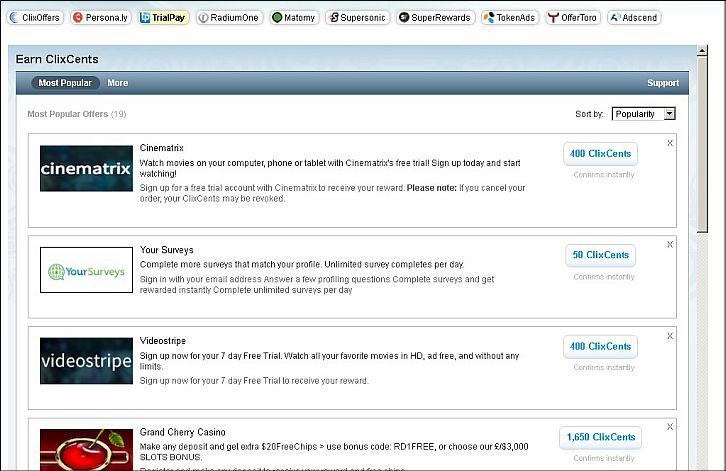Viewport: 726px width, 471px height.
Task: Claim 400 ClixCents for Videostripe
Action: click(600, 346)
